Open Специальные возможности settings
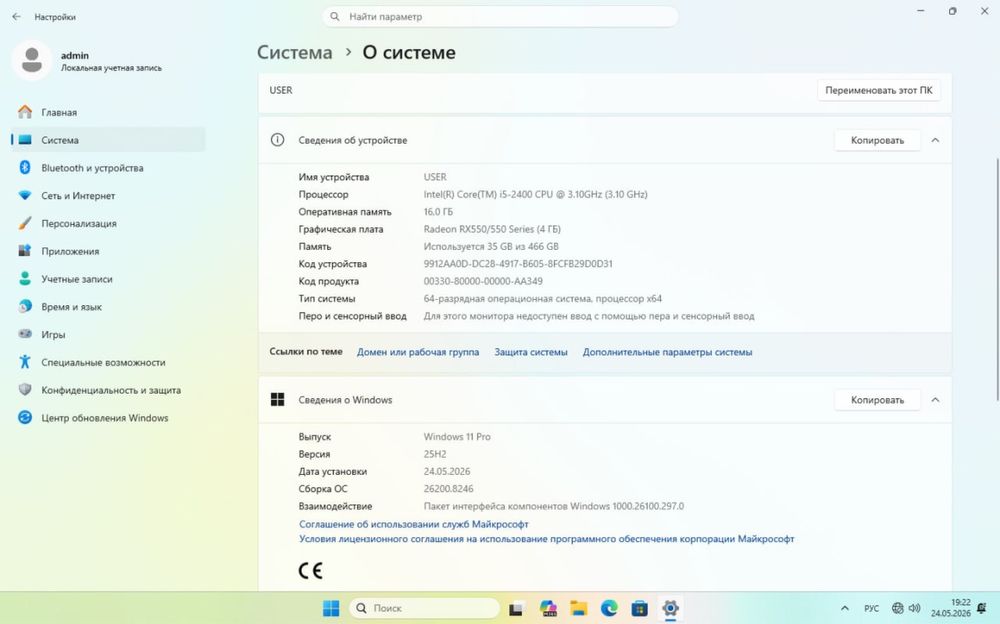Viewport: 1000px width, 624px height. point(108,362)
